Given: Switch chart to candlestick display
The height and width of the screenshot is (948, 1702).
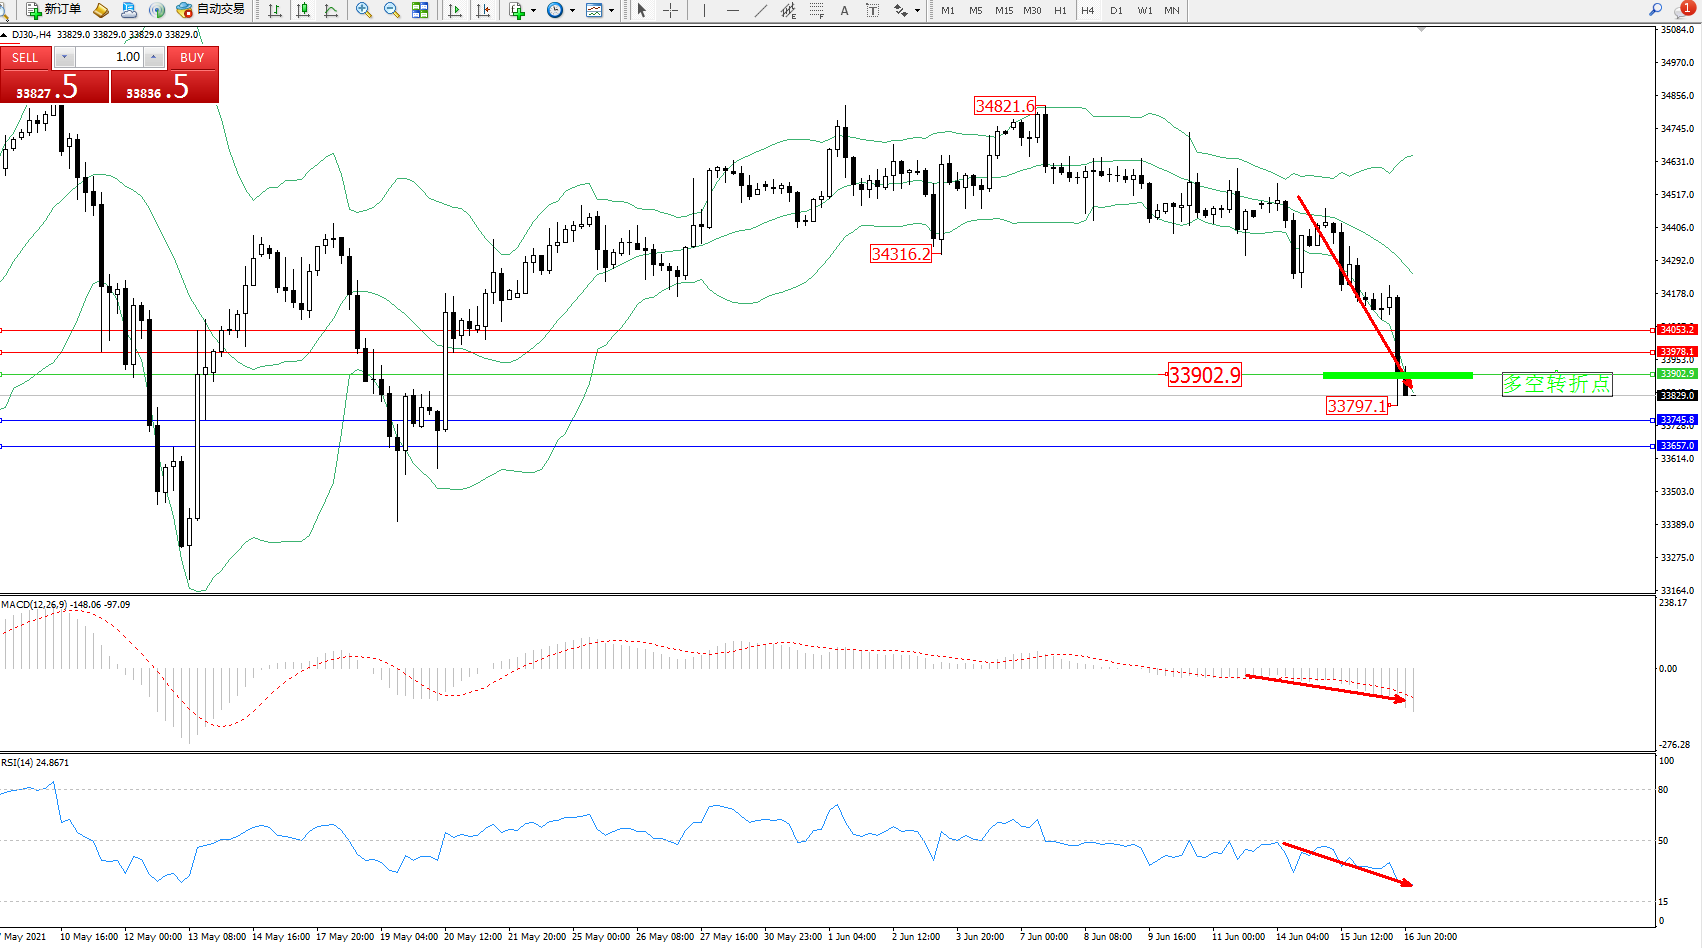Looking at the screenshot, I should (x=303, y=10).
